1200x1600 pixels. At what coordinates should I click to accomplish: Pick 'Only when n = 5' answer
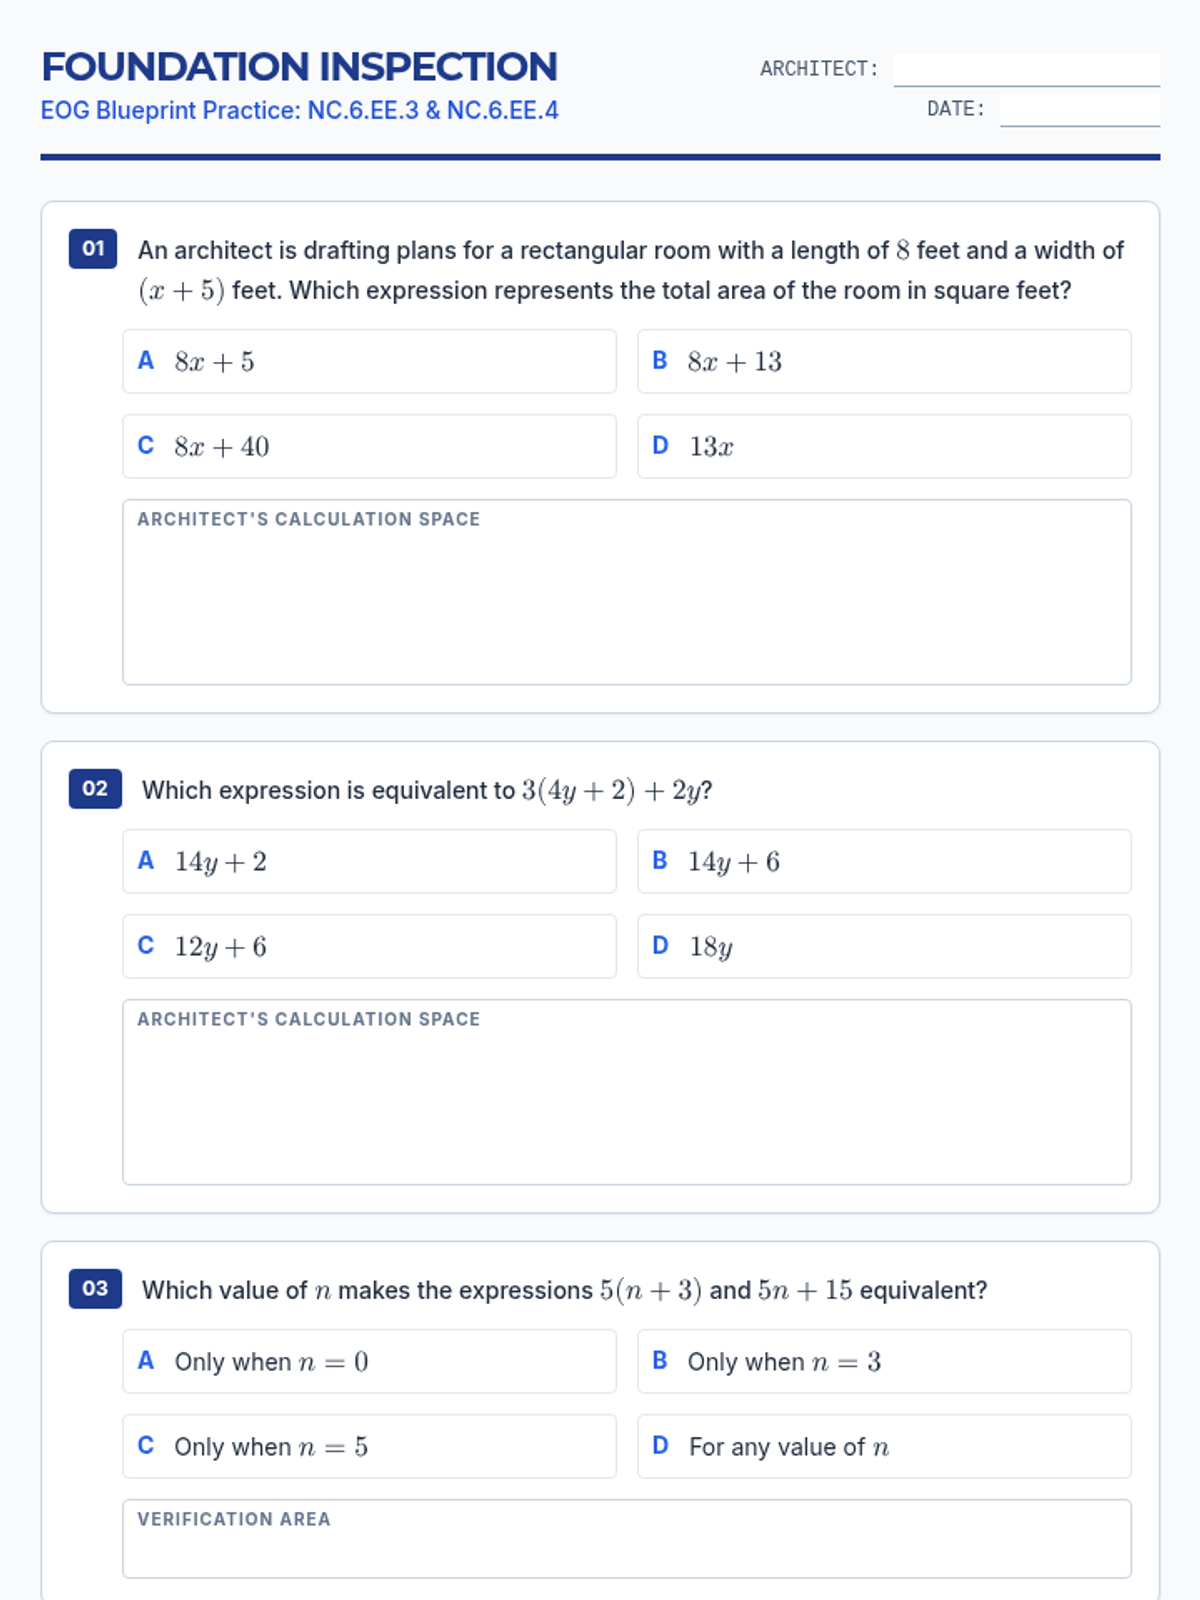369,1446
